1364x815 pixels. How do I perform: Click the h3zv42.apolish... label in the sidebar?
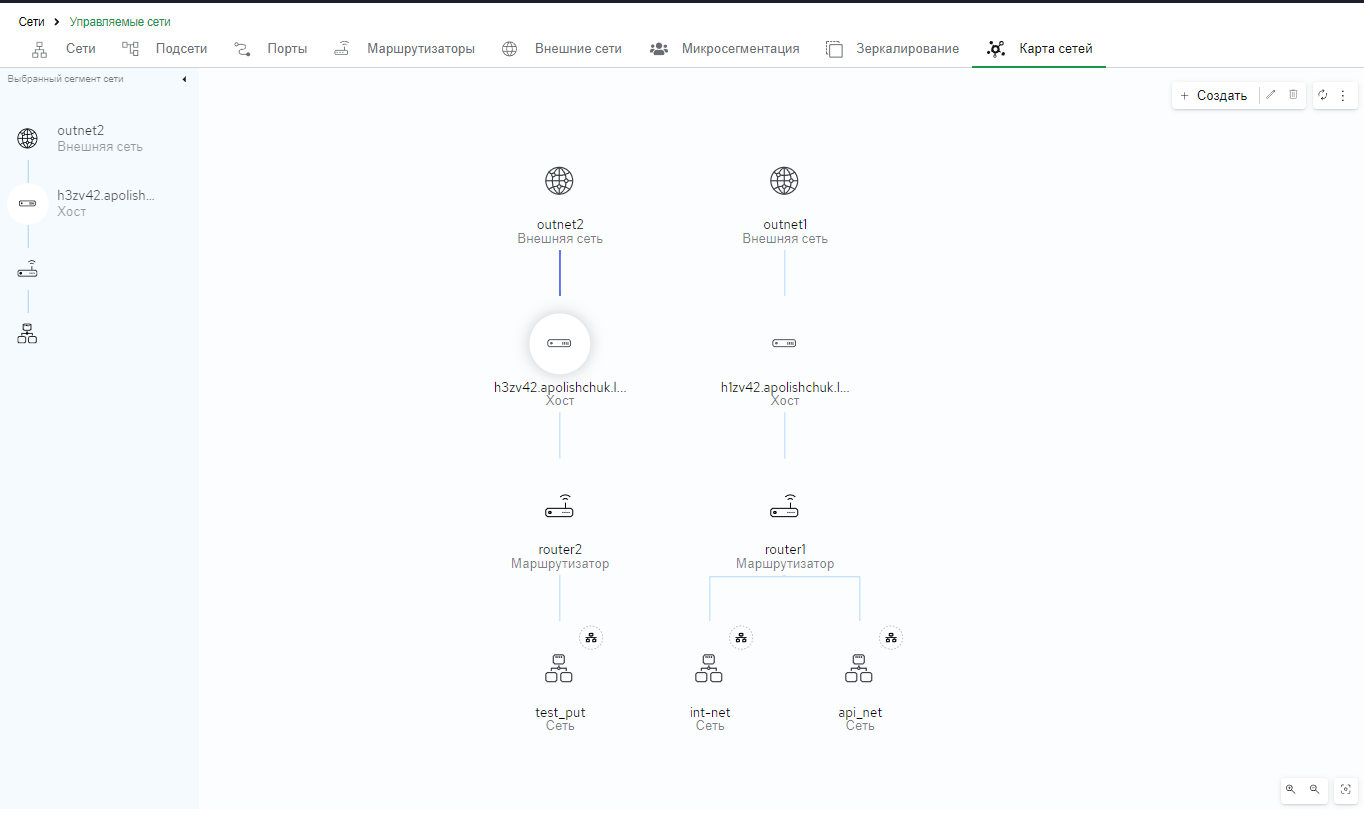coord(106,196)
